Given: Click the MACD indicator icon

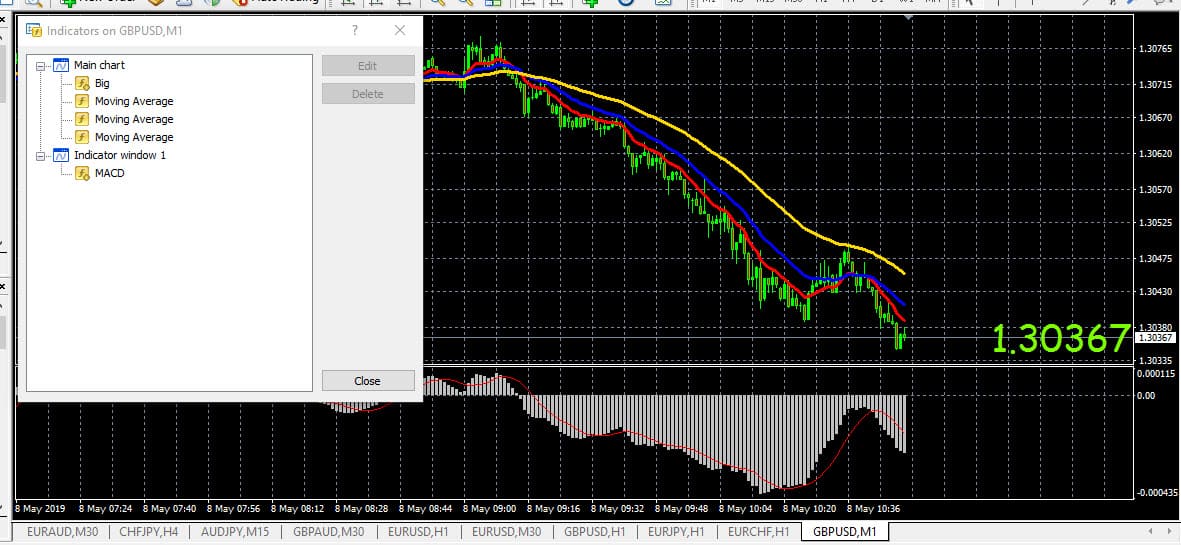Looking at the screenshot, I should click(x=83, y=173).
